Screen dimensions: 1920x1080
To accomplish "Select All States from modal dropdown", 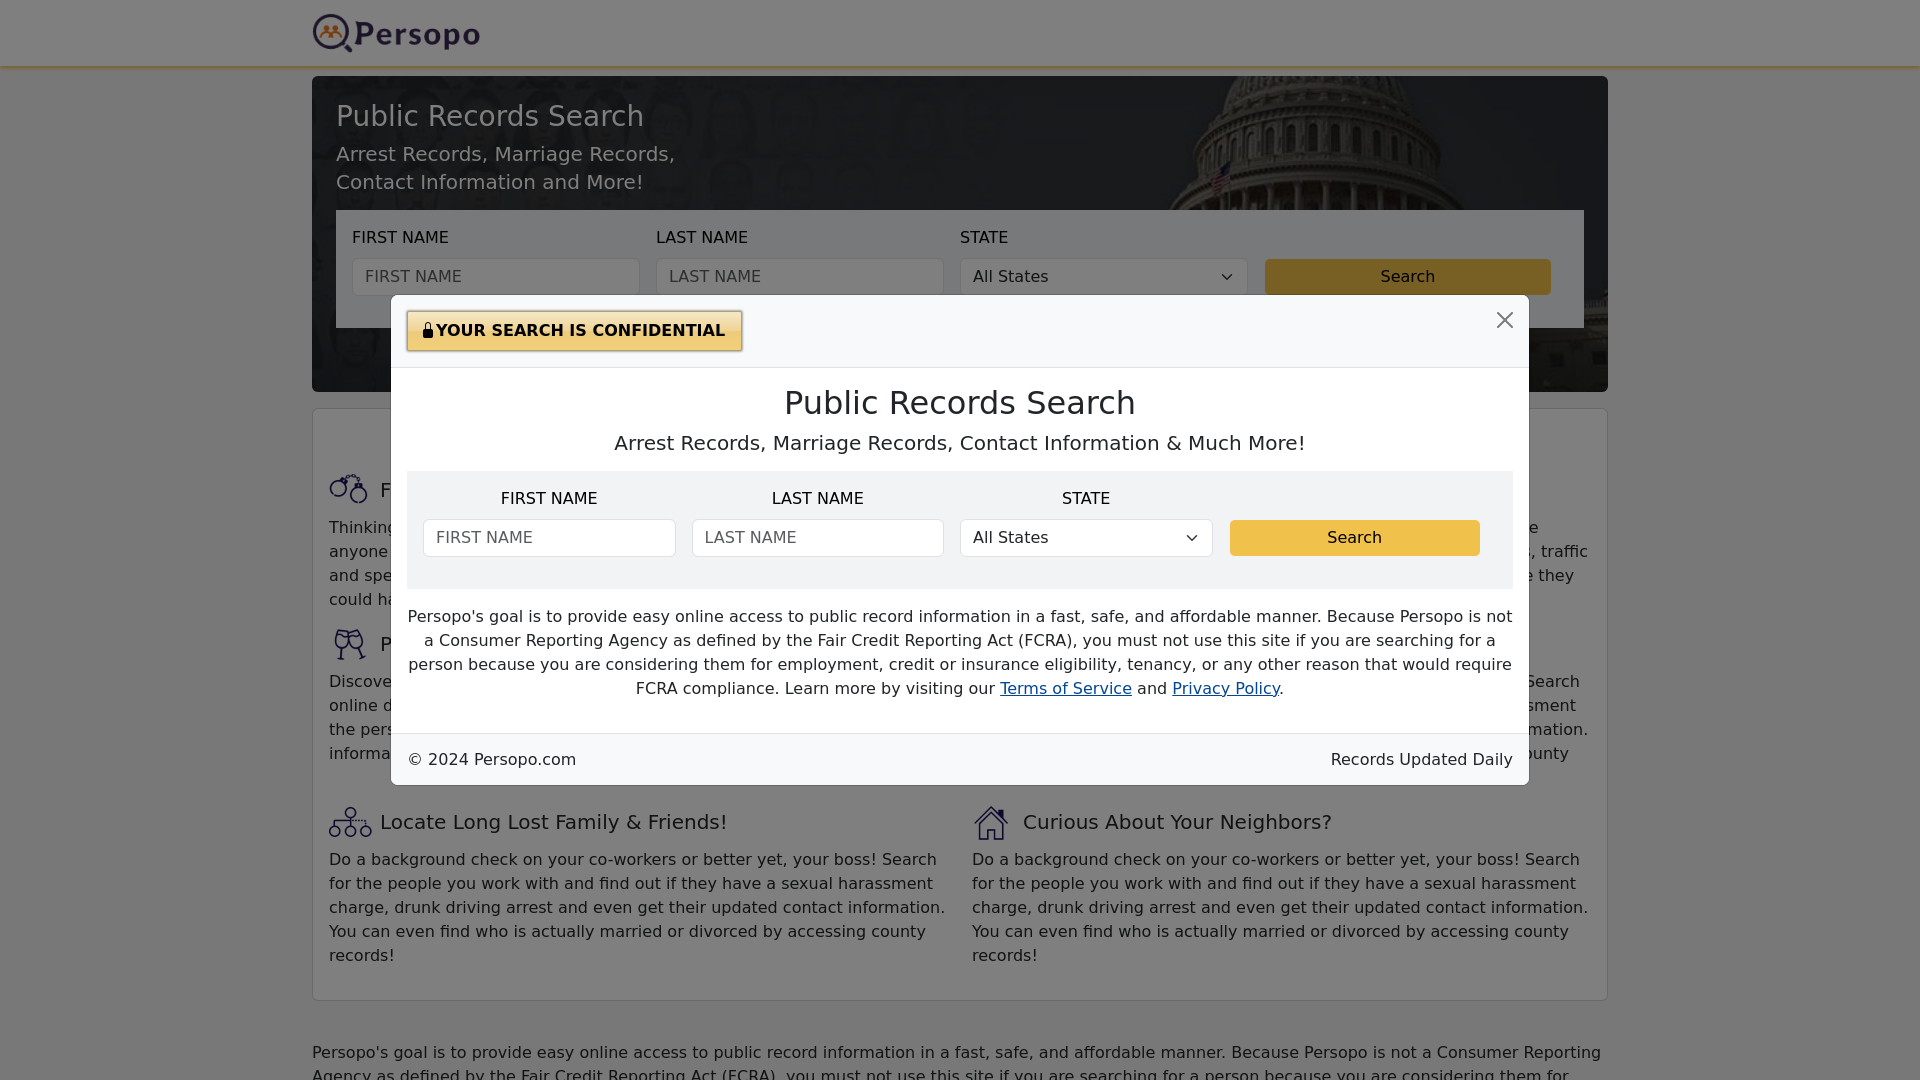I will (x=1085, y=537).
